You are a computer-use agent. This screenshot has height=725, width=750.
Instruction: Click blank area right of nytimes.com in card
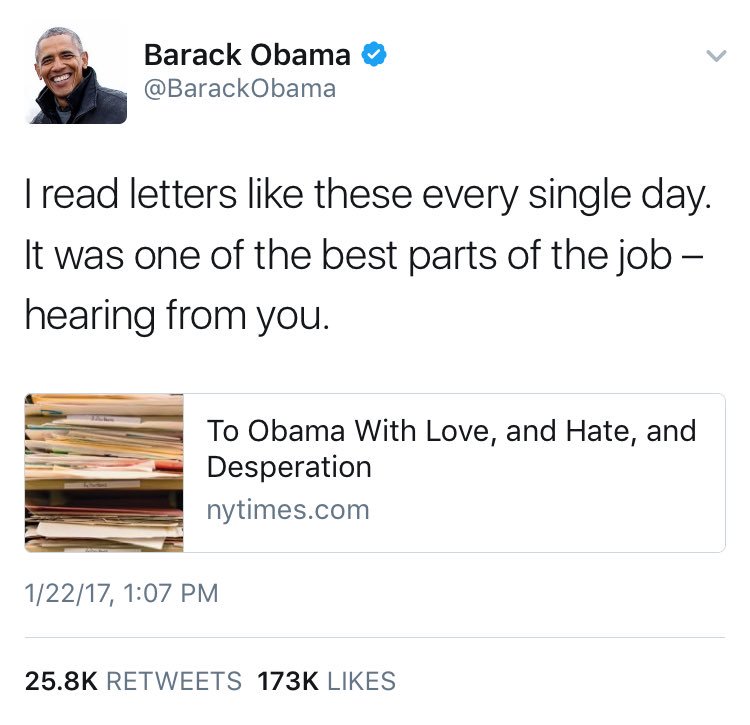[x=545, y=510]
